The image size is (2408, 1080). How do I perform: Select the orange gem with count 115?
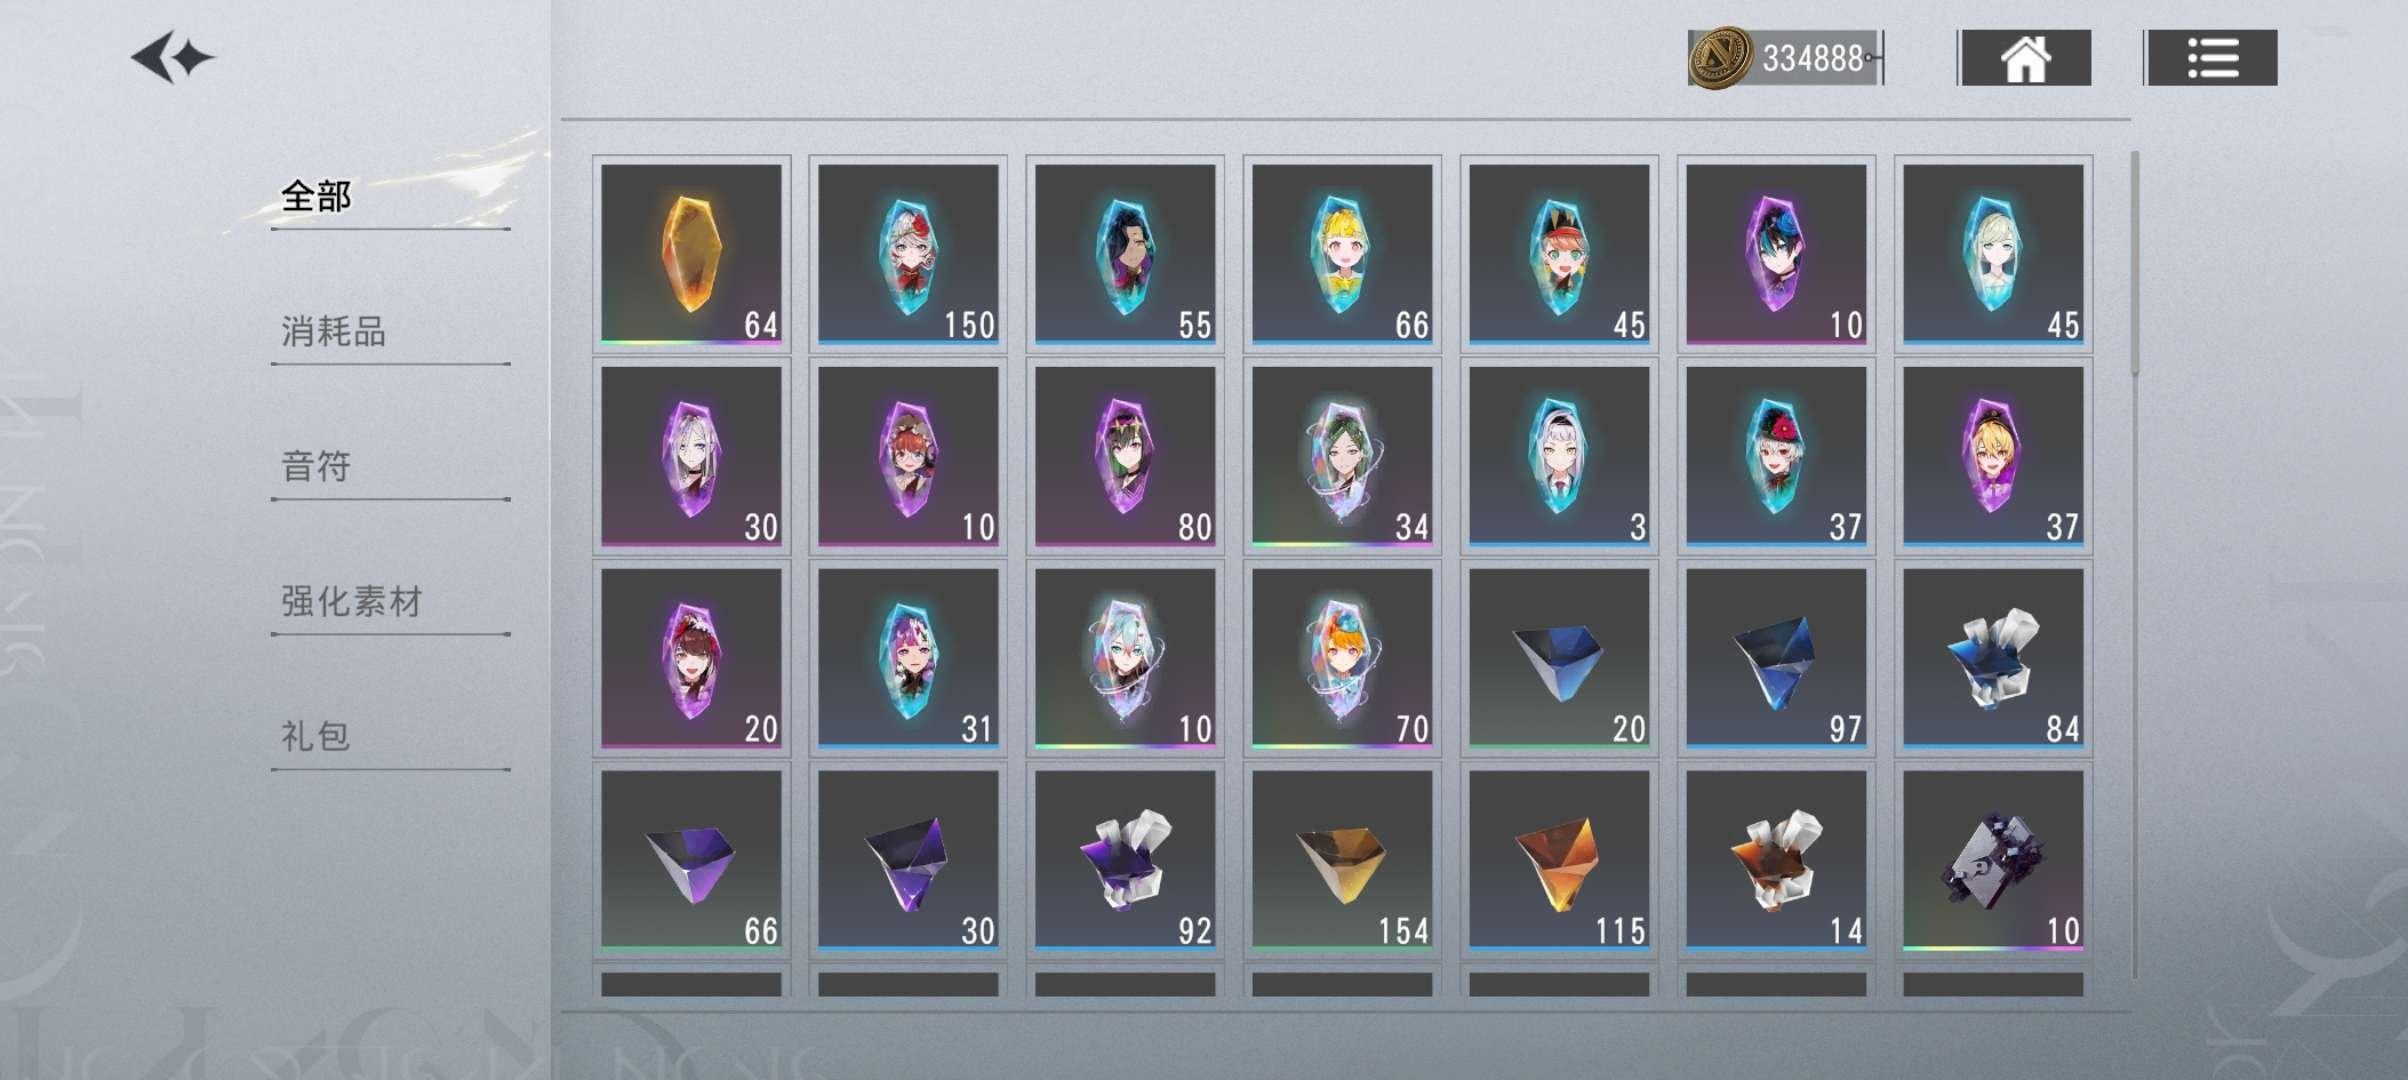point(1559,860)
